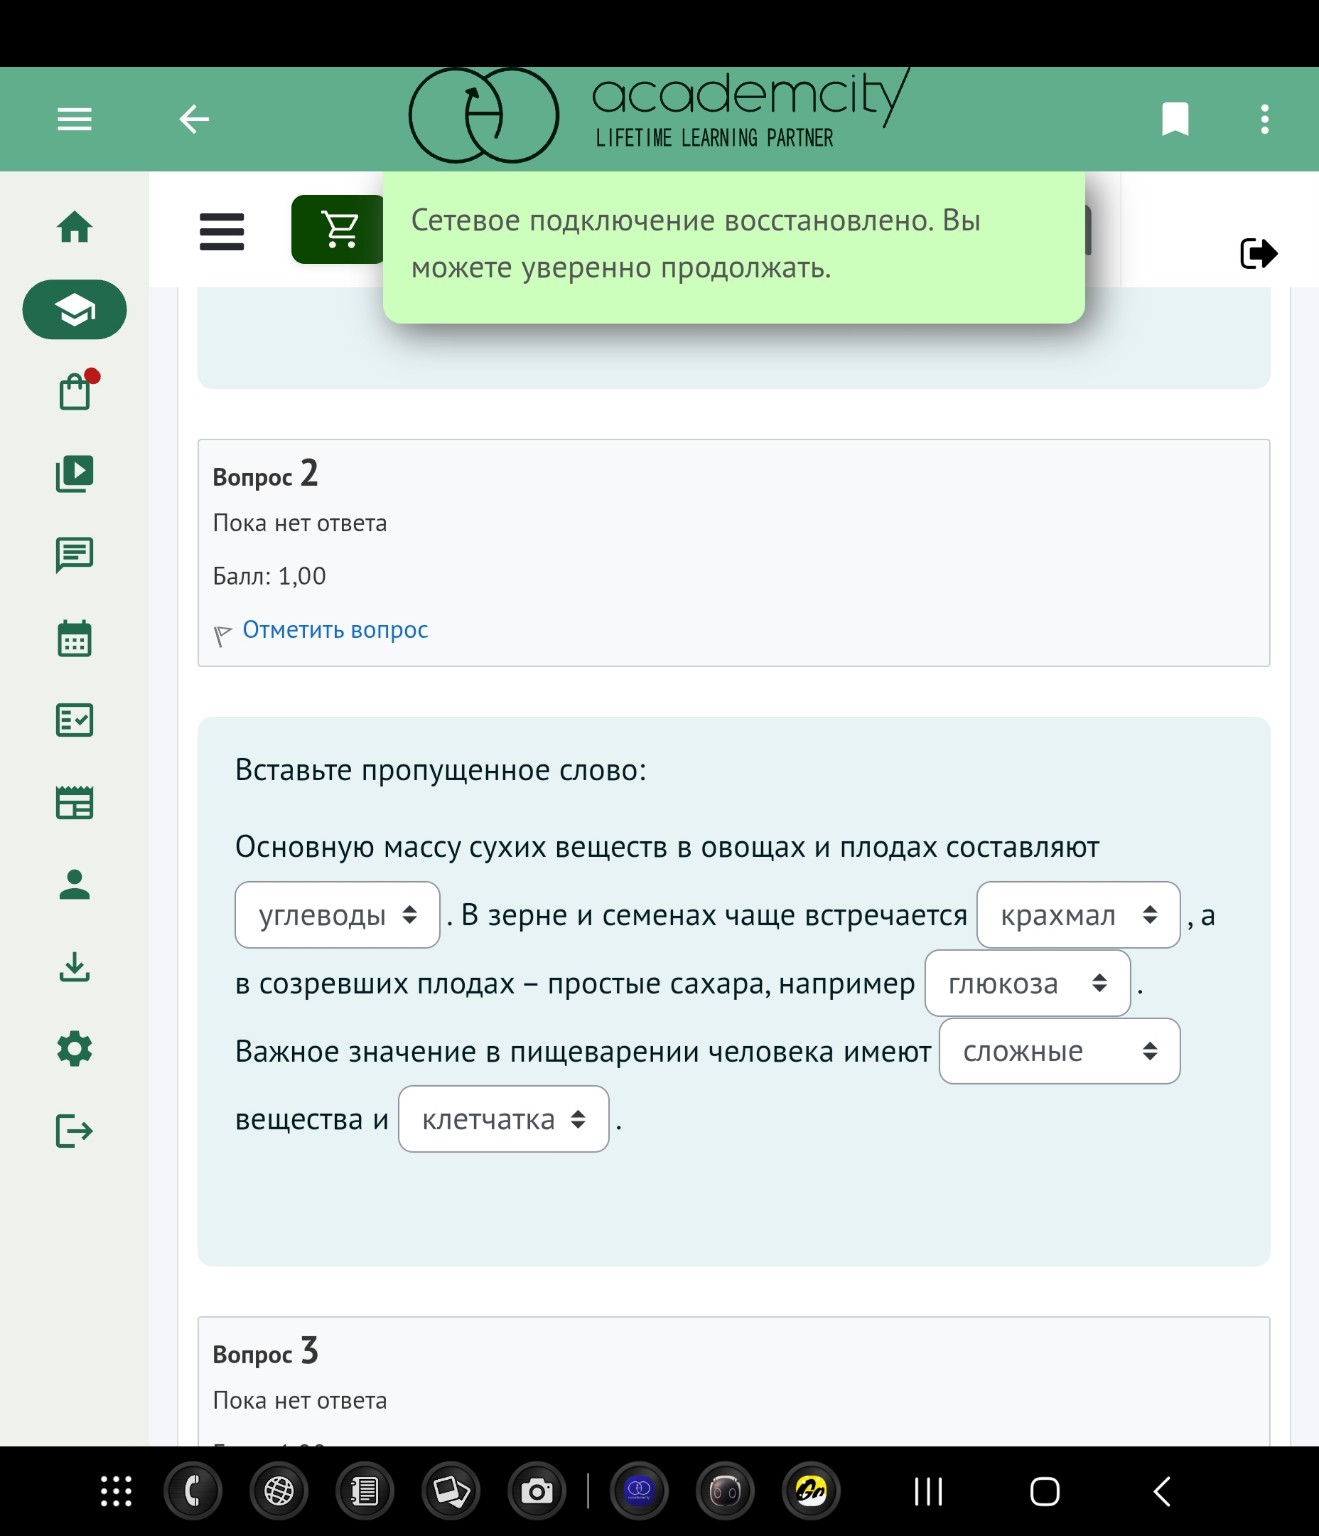Image resolution: width=1319 pixels, height=1536 pixels.
Task: Open the hamburger menu in the green header
Action: pyautogui.click(x=73, y=119)
